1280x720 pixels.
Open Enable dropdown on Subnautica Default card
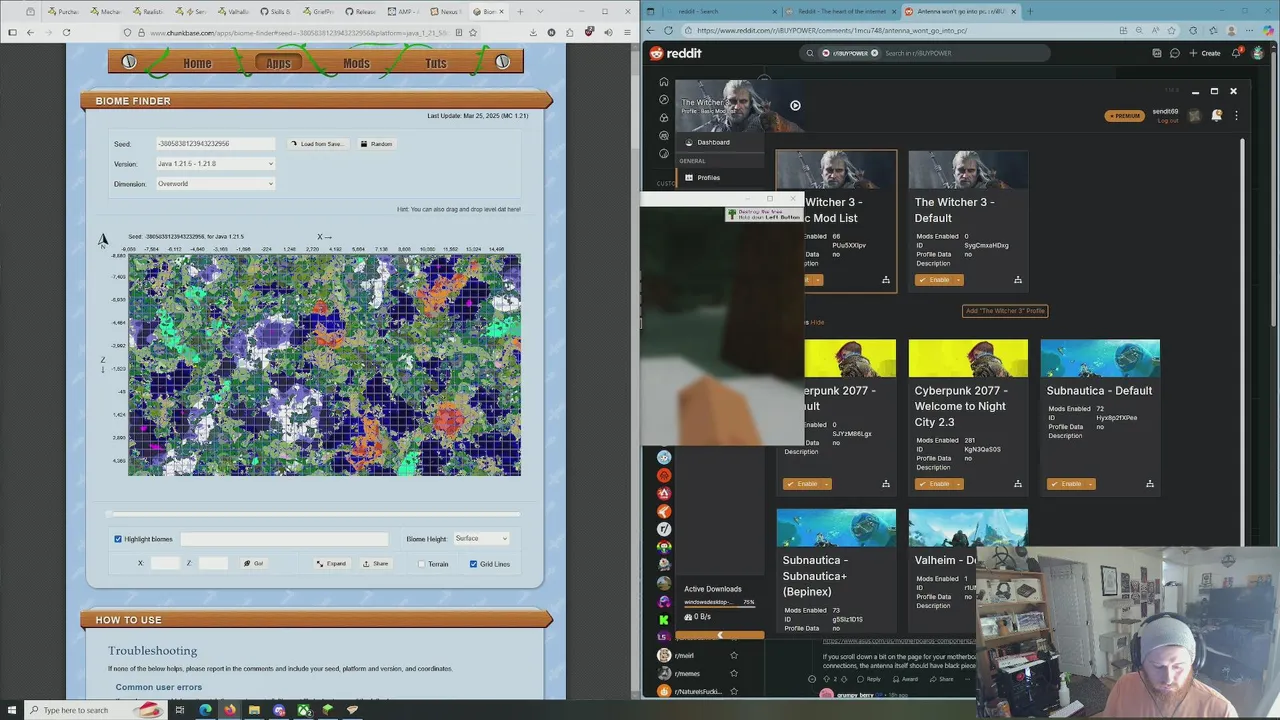click(1091, 484)
